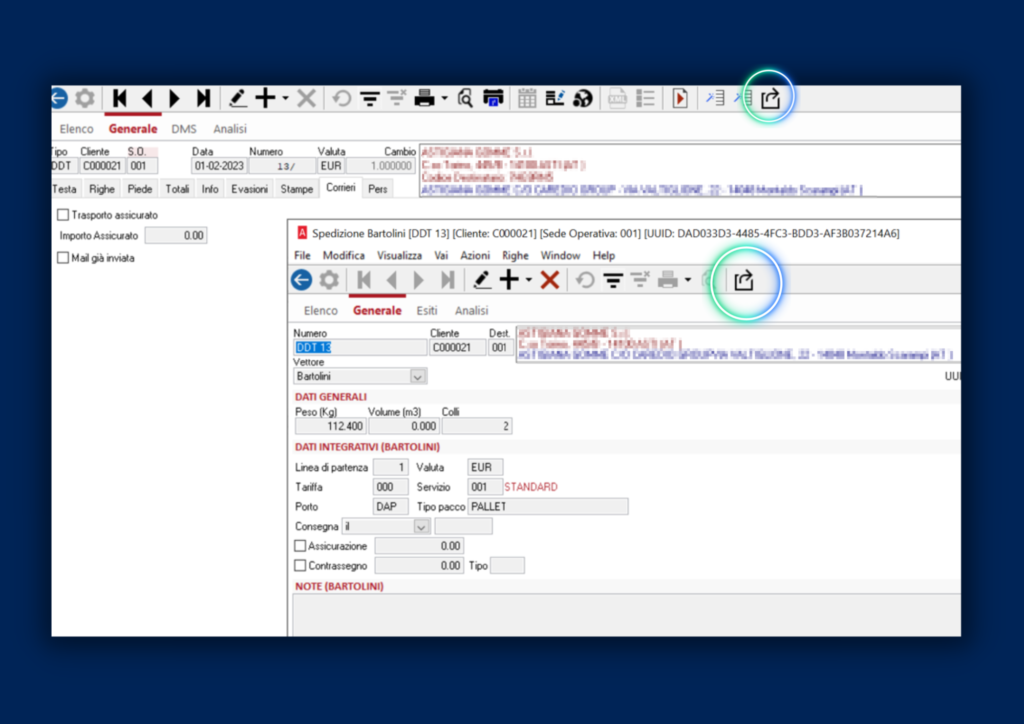Click the red delete X in Spedizione Bartolini toolbar

[550, 280]
